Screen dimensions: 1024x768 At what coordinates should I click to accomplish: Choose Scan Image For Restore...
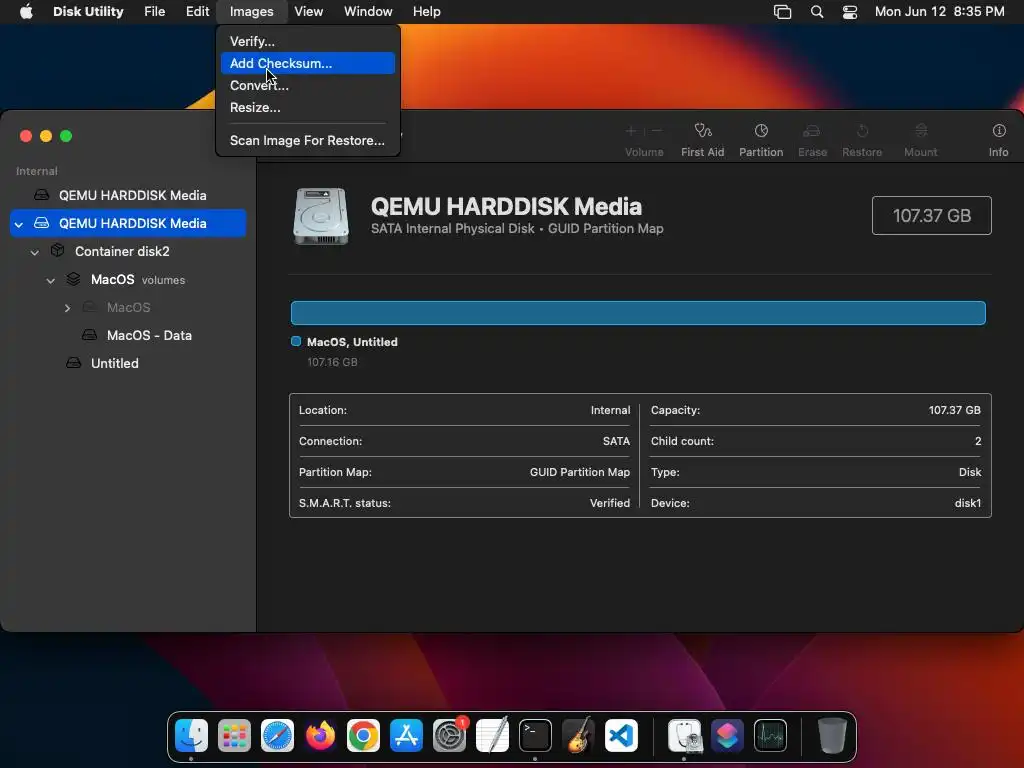(308, 140)
